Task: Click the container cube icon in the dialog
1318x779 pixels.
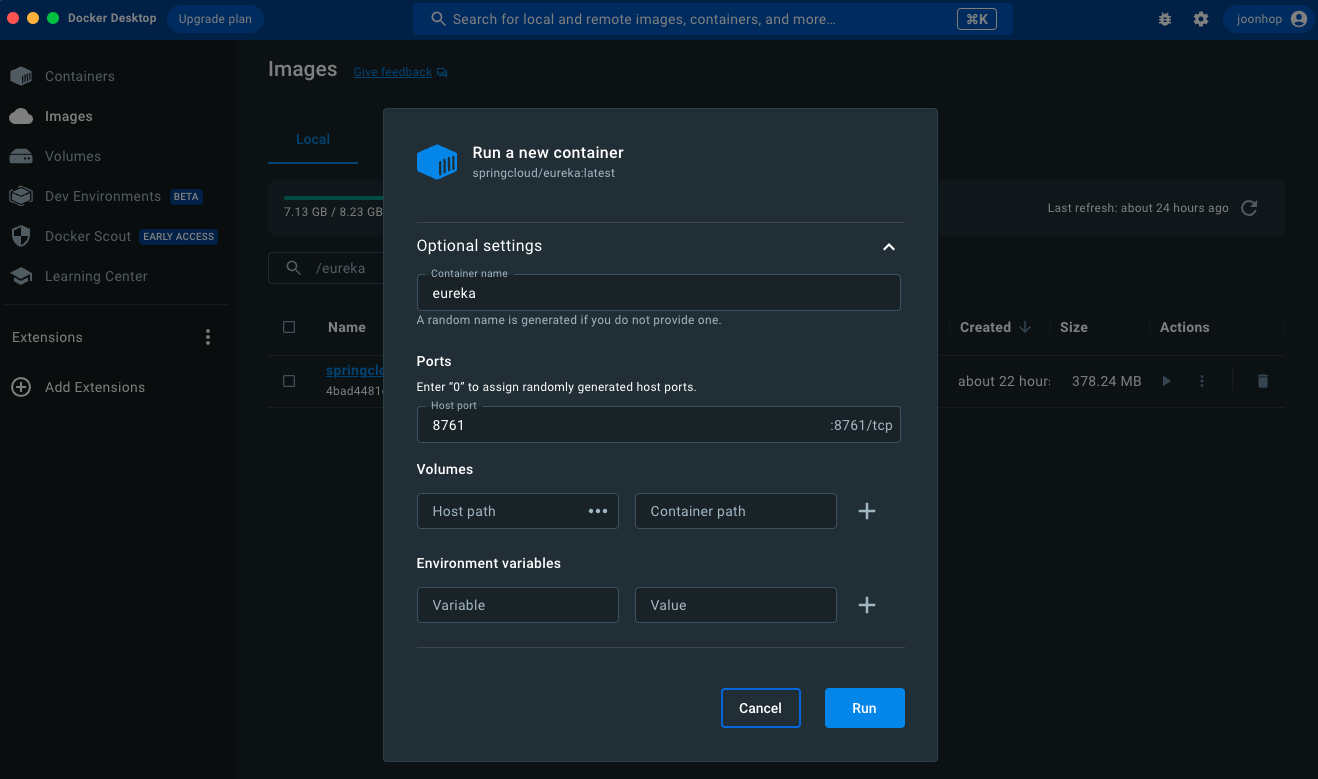Action: 437,162
